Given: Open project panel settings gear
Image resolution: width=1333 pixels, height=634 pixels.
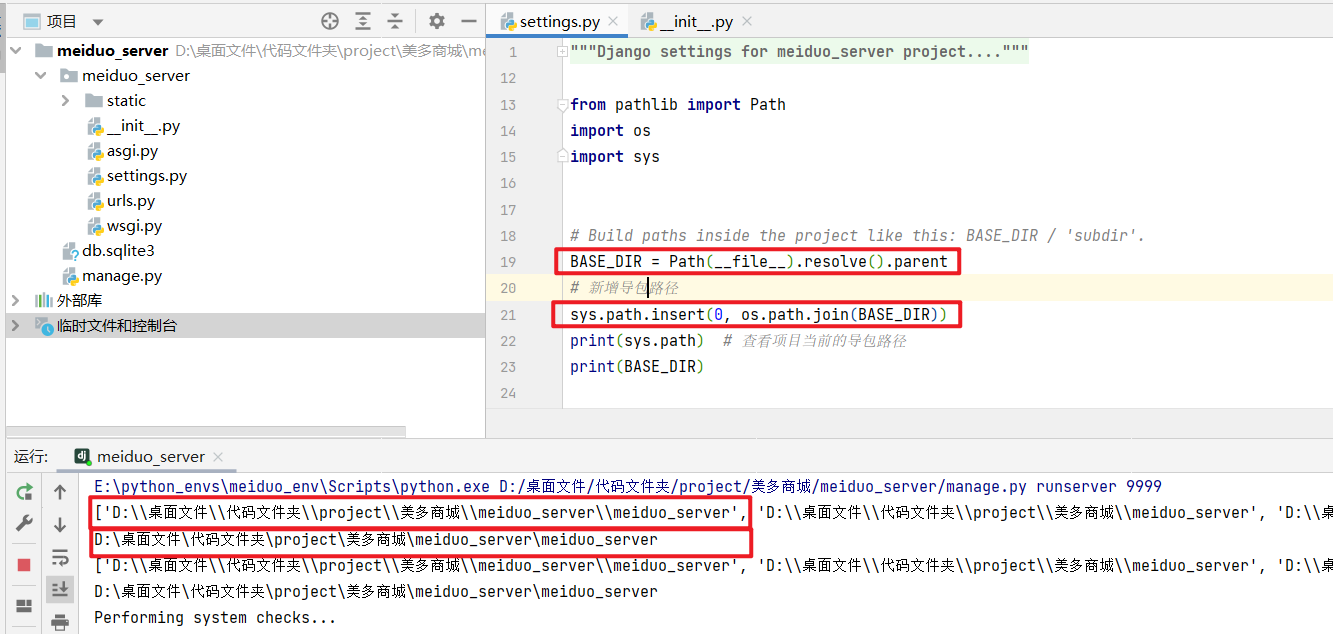Looking at the screenshot, I should [x=436, y=20].
